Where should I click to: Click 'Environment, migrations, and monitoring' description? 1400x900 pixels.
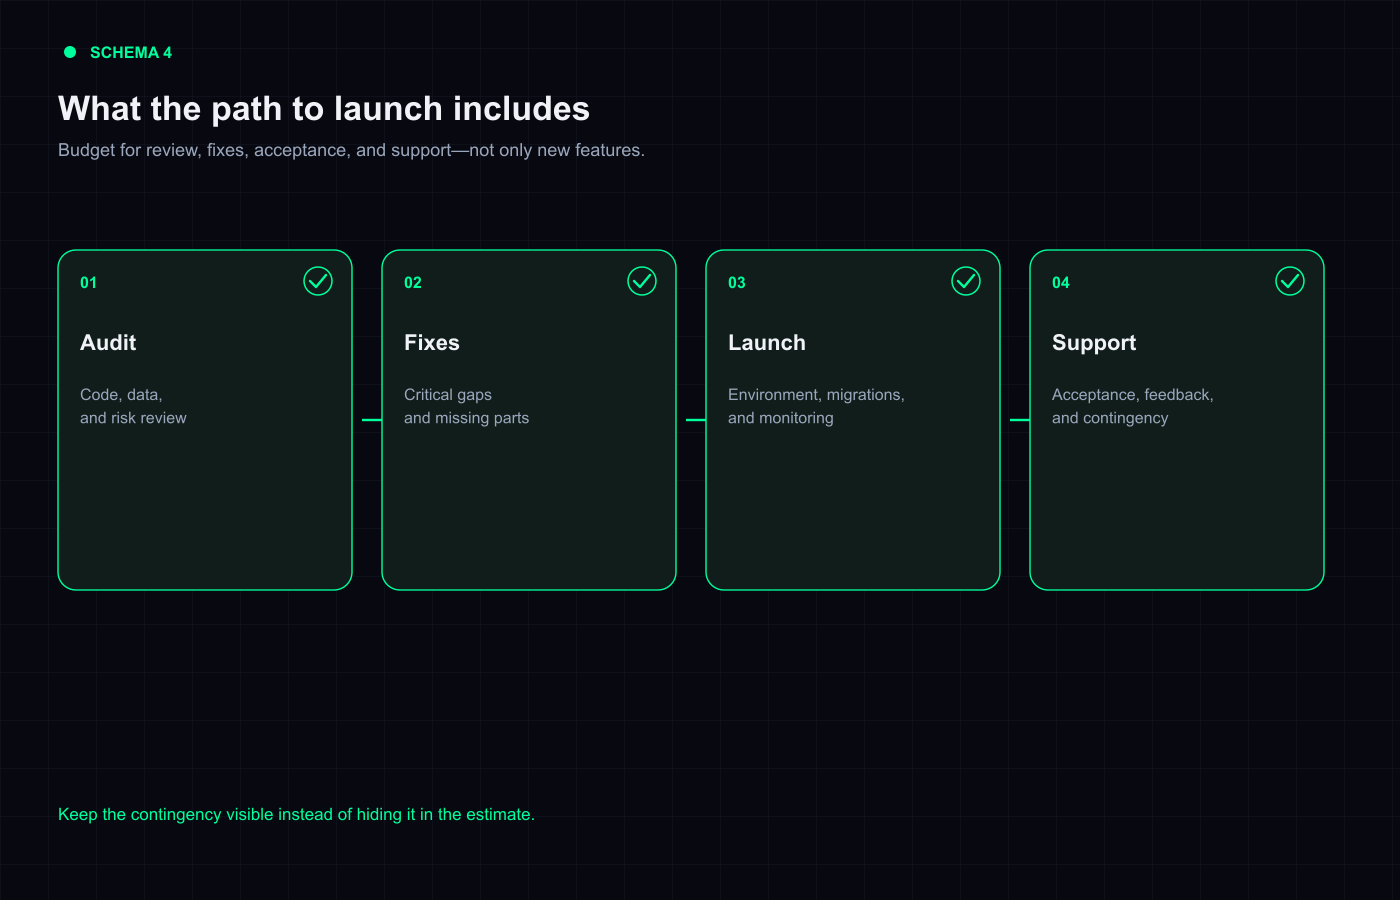coord(816,406)
